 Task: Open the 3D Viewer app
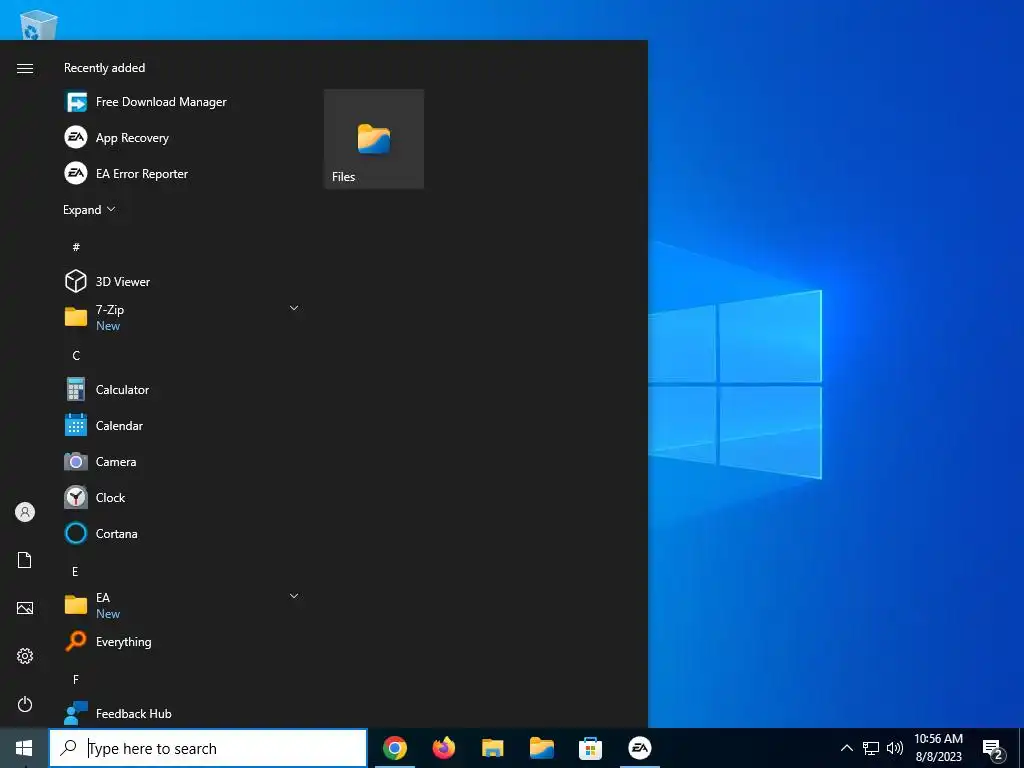pyautogui.click(x=182, y=281)
